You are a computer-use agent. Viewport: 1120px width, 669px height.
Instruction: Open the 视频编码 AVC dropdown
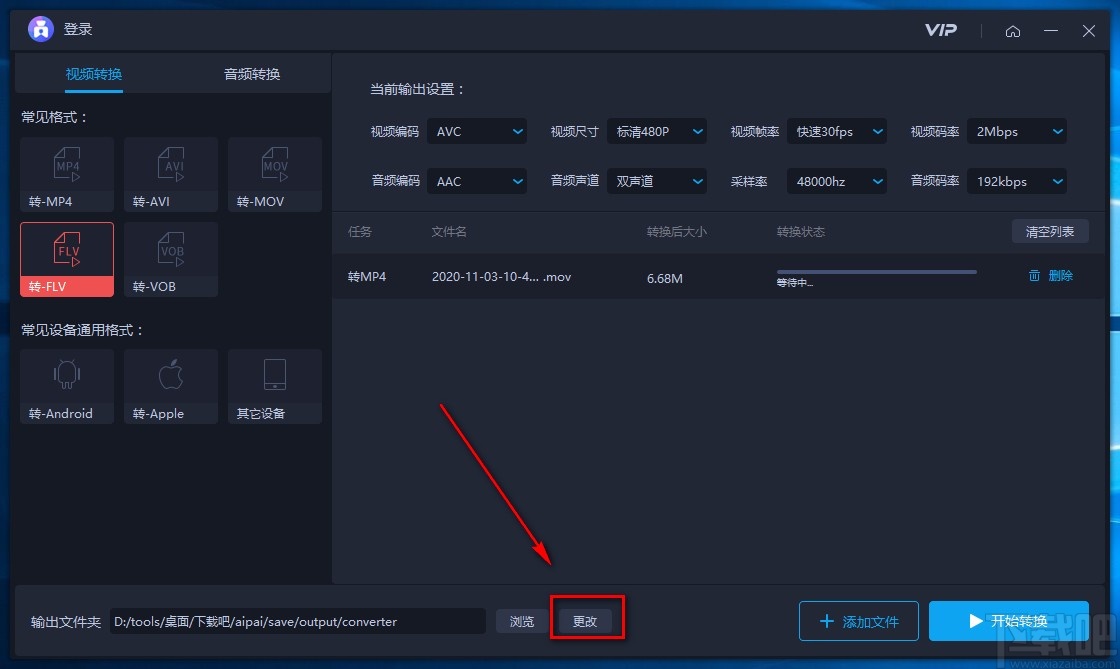click(x=477, y=131)
